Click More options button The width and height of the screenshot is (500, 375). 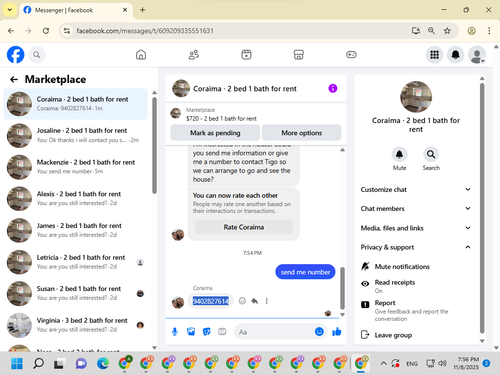pos(302,133)
